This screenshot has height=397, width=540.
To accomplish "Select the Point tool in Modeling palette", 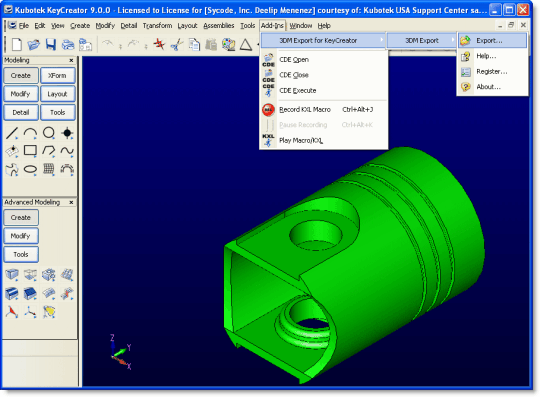I will coord(67,133).
